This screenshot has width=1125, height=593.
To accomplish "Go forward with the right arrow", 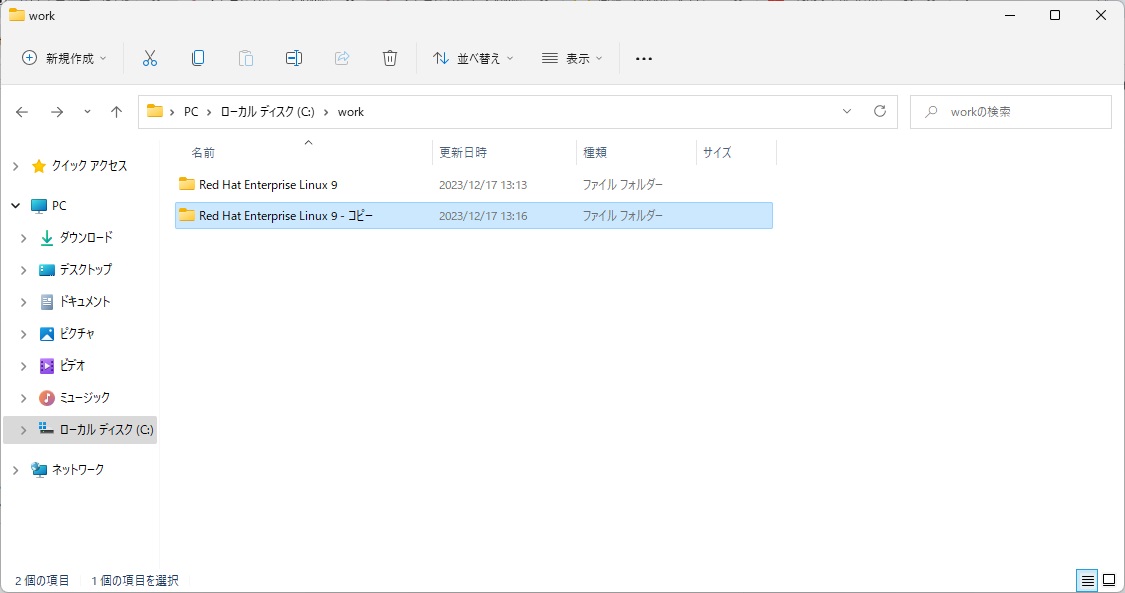I will [57, 112].
